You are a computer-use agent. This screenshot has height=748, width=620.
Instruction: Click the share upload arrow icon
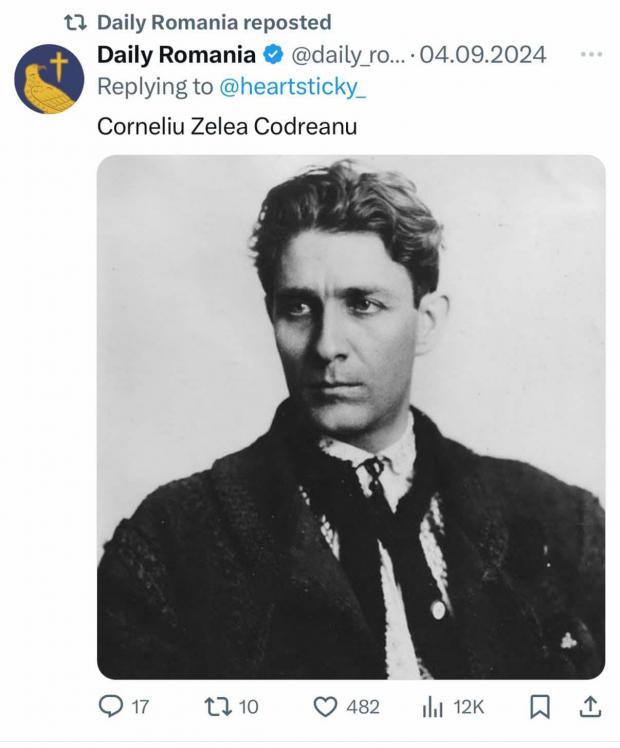[x=590, y=706]
